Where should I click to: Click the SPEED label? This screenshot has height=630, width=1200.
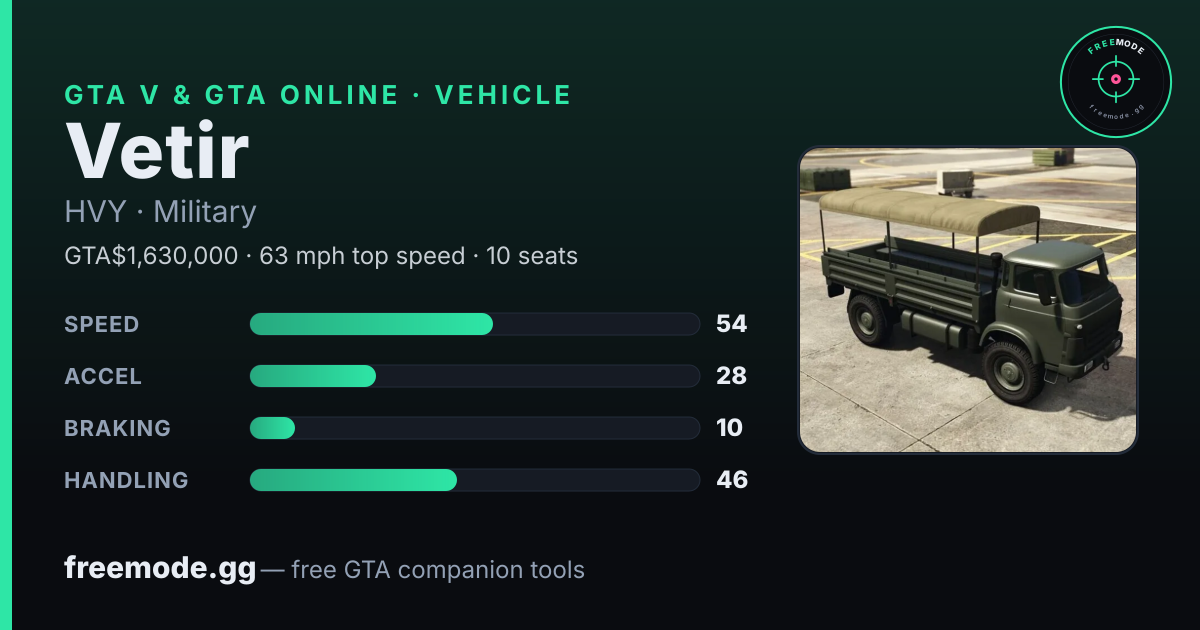point(102,324)
